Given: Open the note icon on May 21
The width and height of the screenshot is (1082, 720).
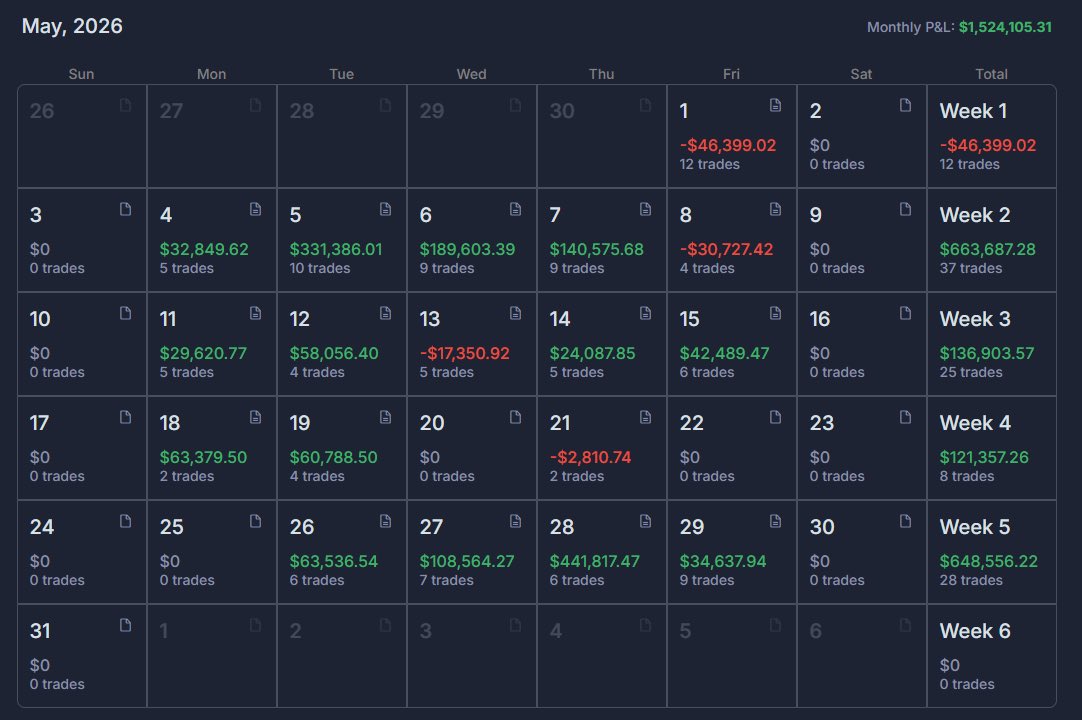Looking at the screenshot, I should pos(645,417).
